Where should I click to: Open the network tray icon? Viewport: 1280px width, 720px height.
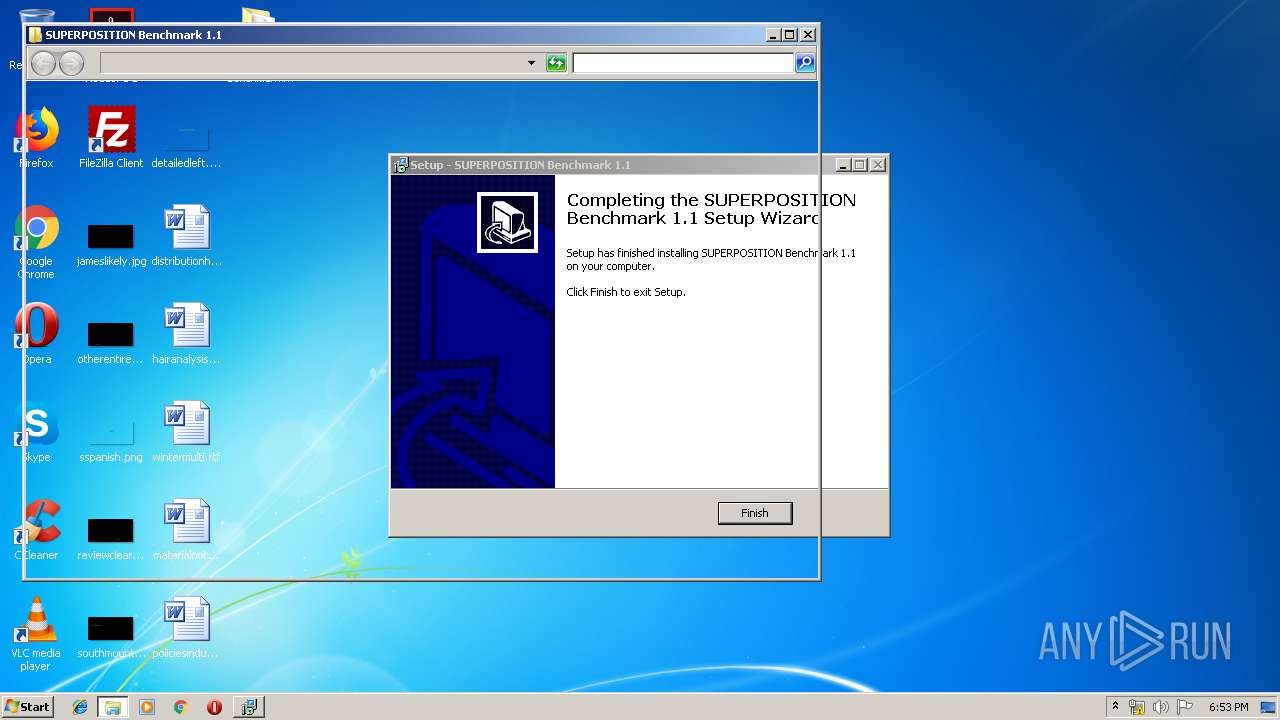(x=1137, y=707)
